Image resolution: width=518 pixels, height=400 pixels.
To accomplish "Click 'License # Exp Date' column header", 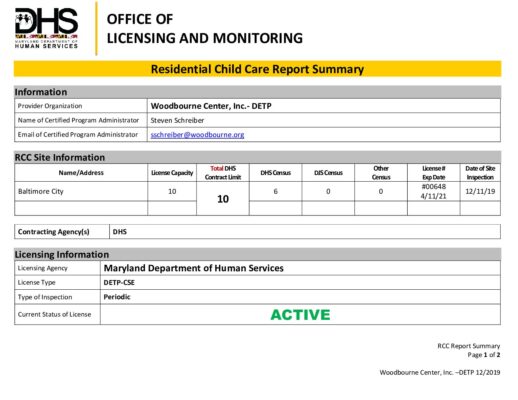I will click(x=434, y=173).
